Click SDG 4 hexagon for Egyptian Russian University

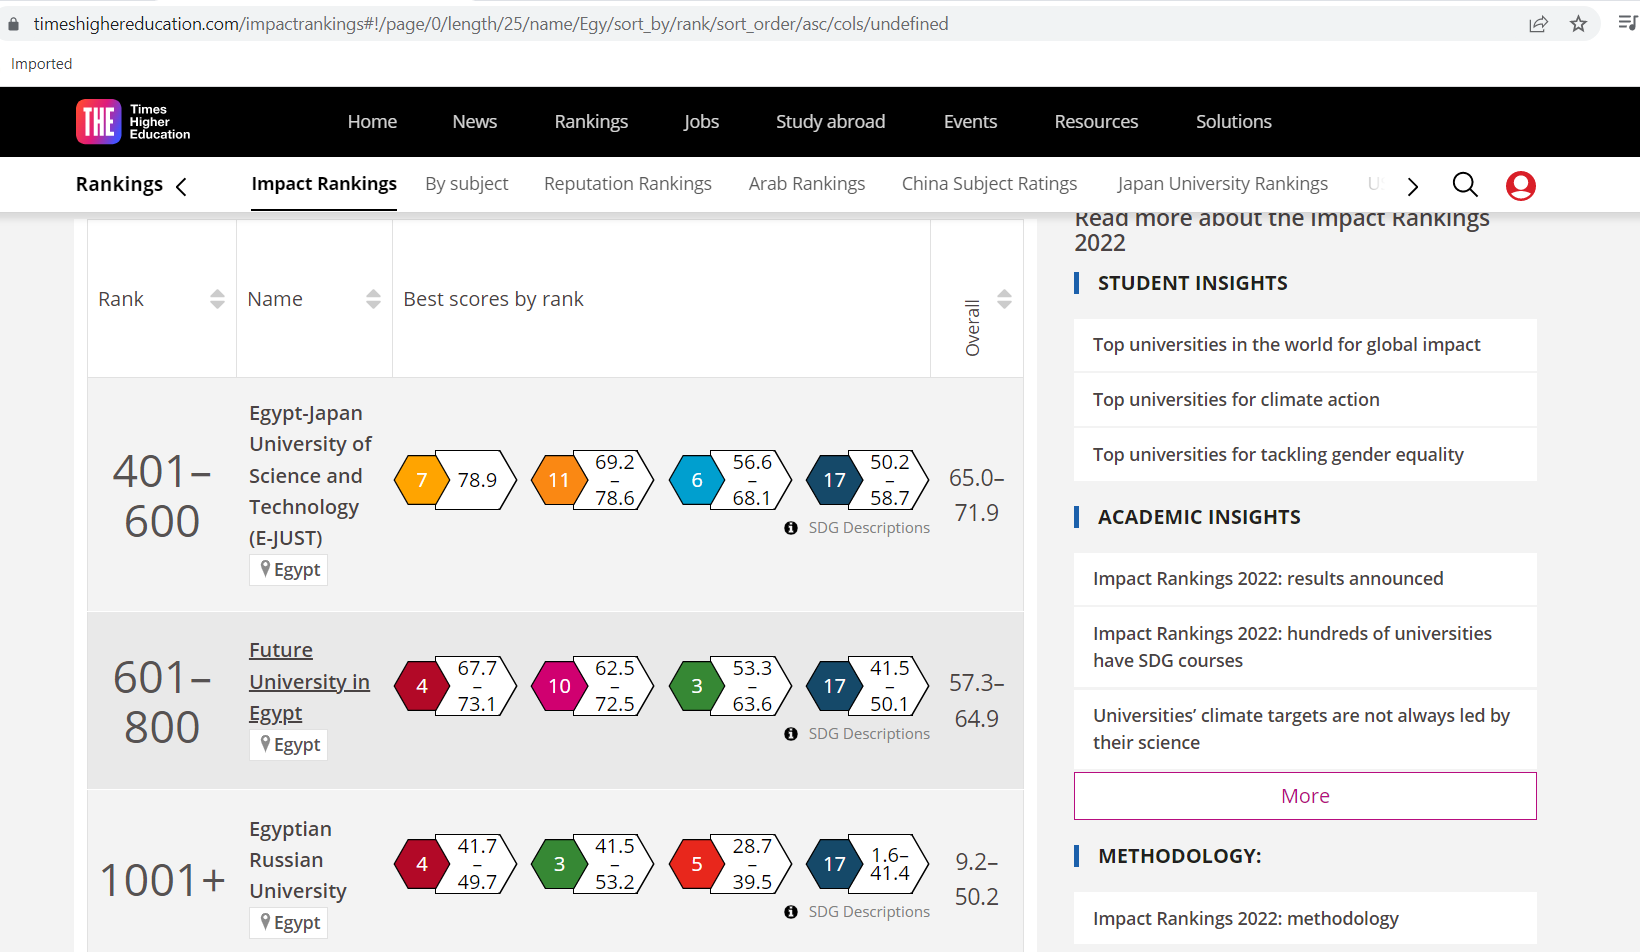422,864
